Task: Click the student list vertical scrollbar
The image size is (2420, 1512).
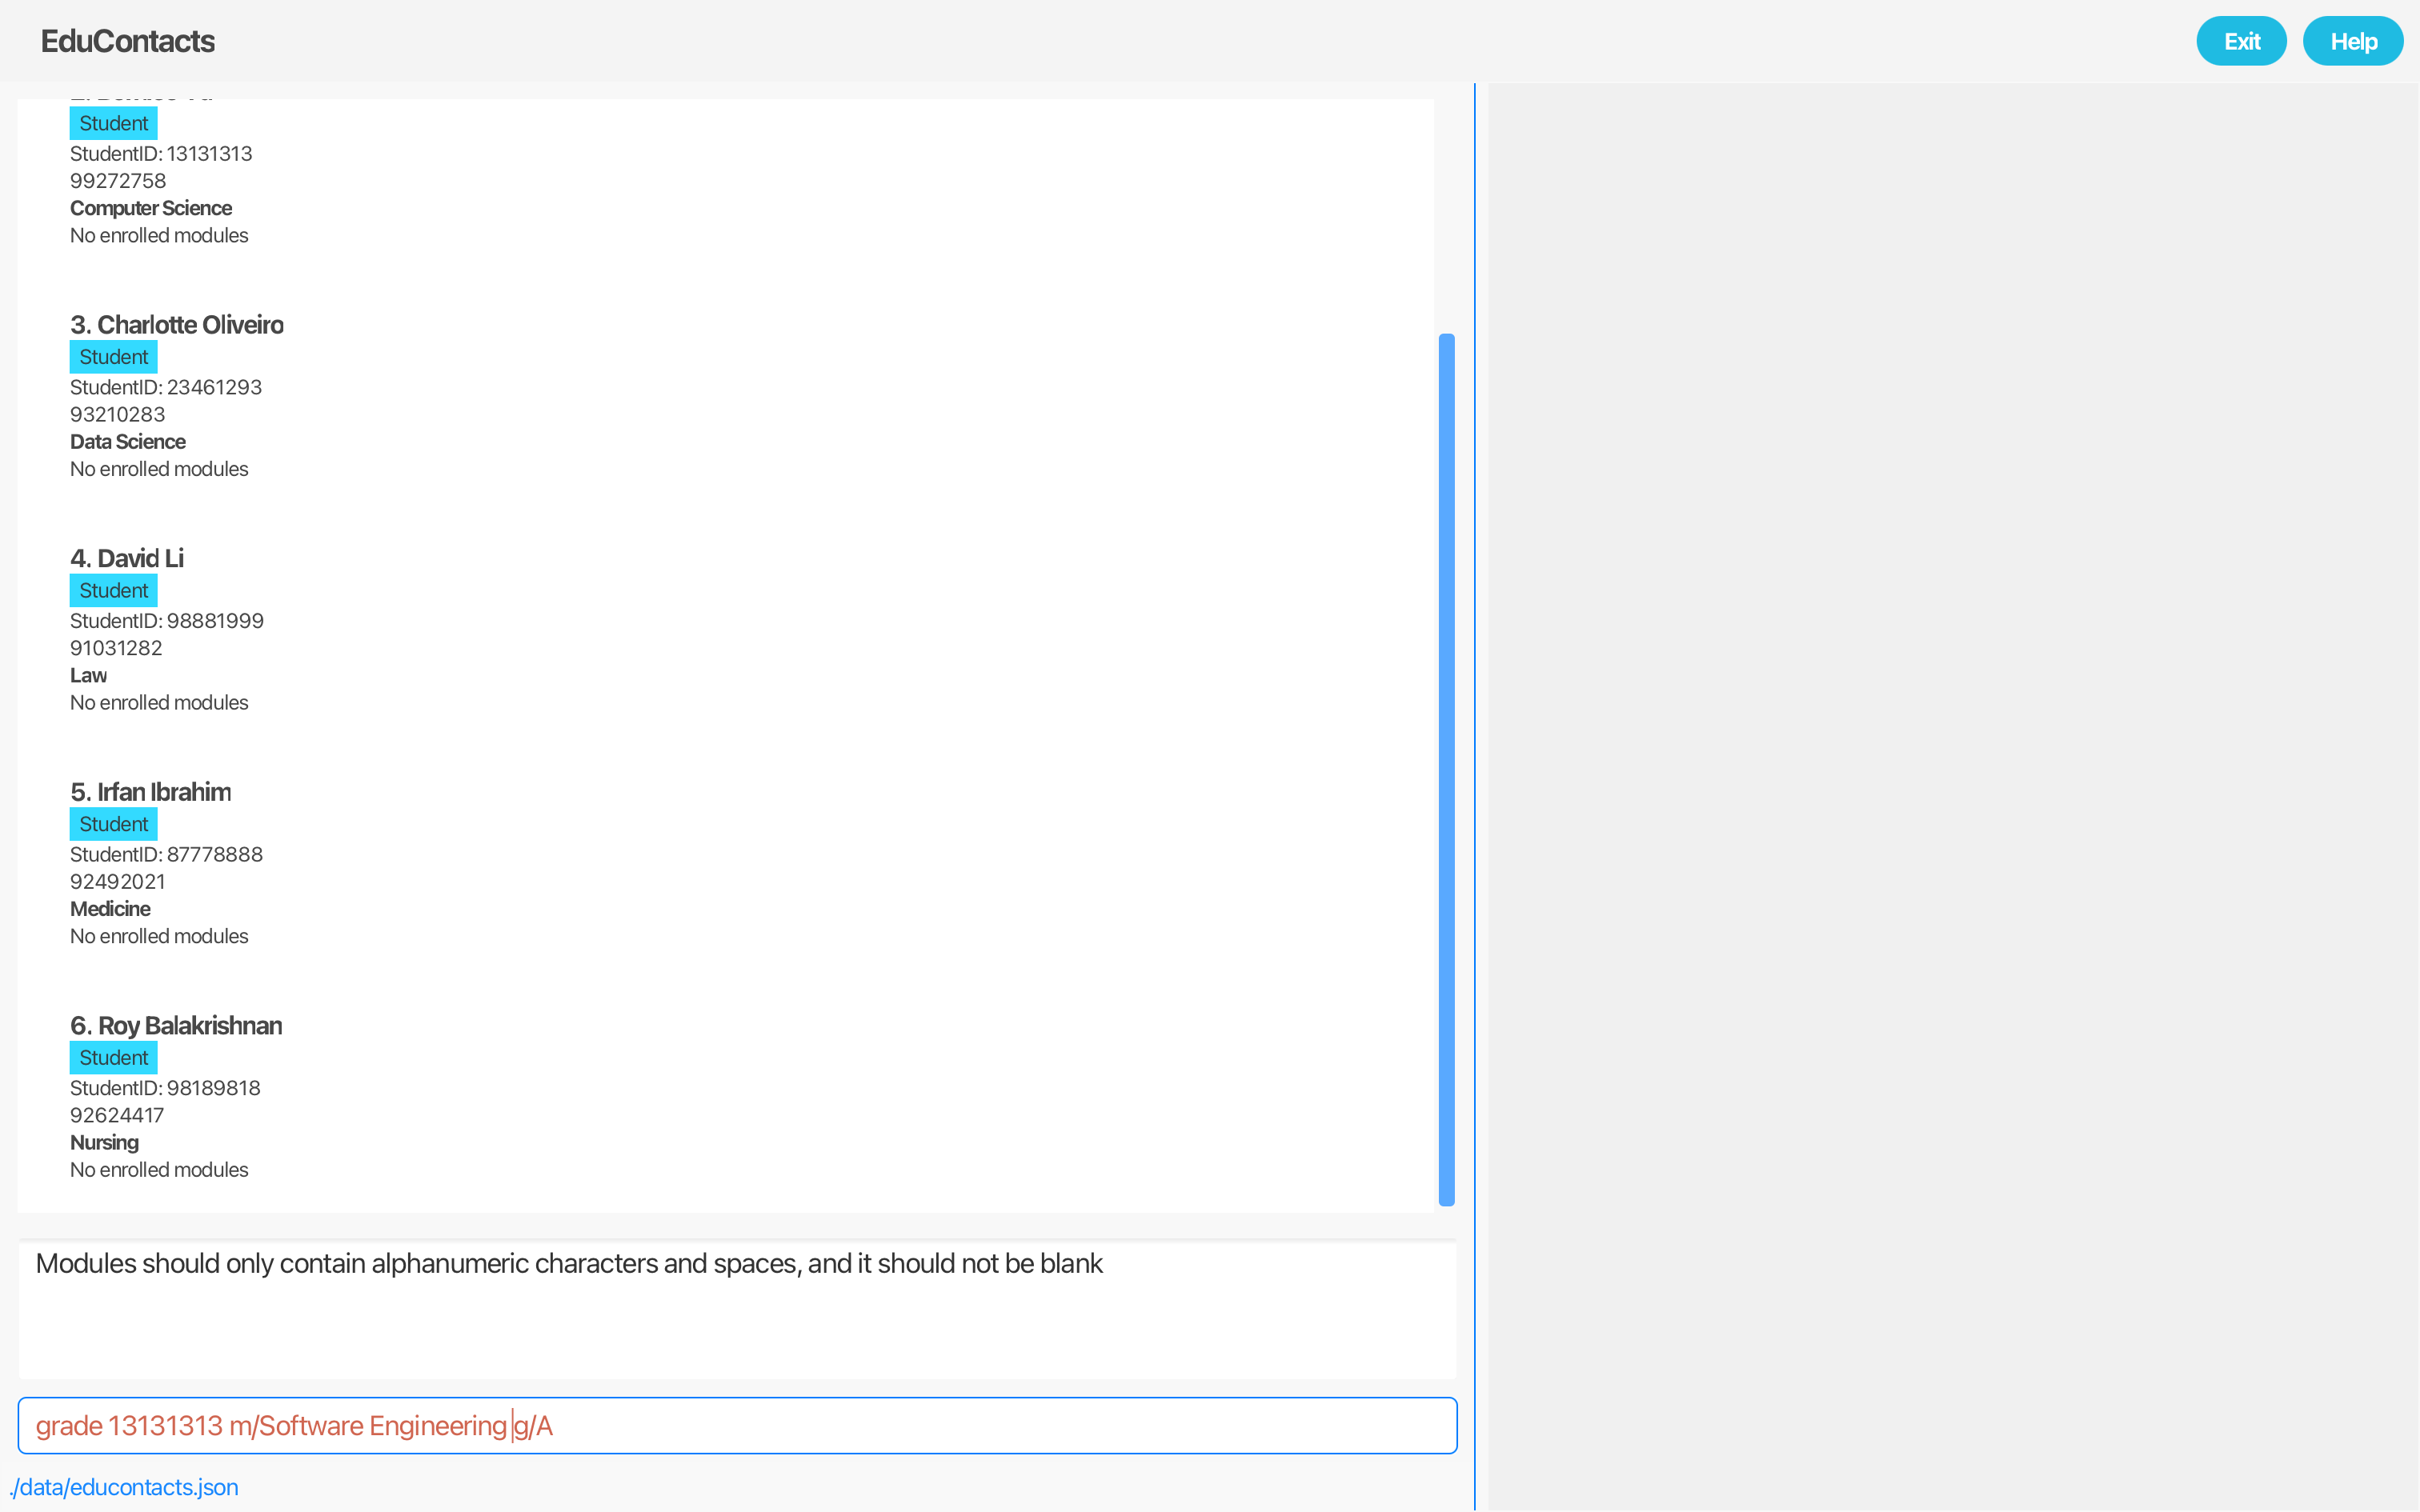Action: (x=1446, y=768)
